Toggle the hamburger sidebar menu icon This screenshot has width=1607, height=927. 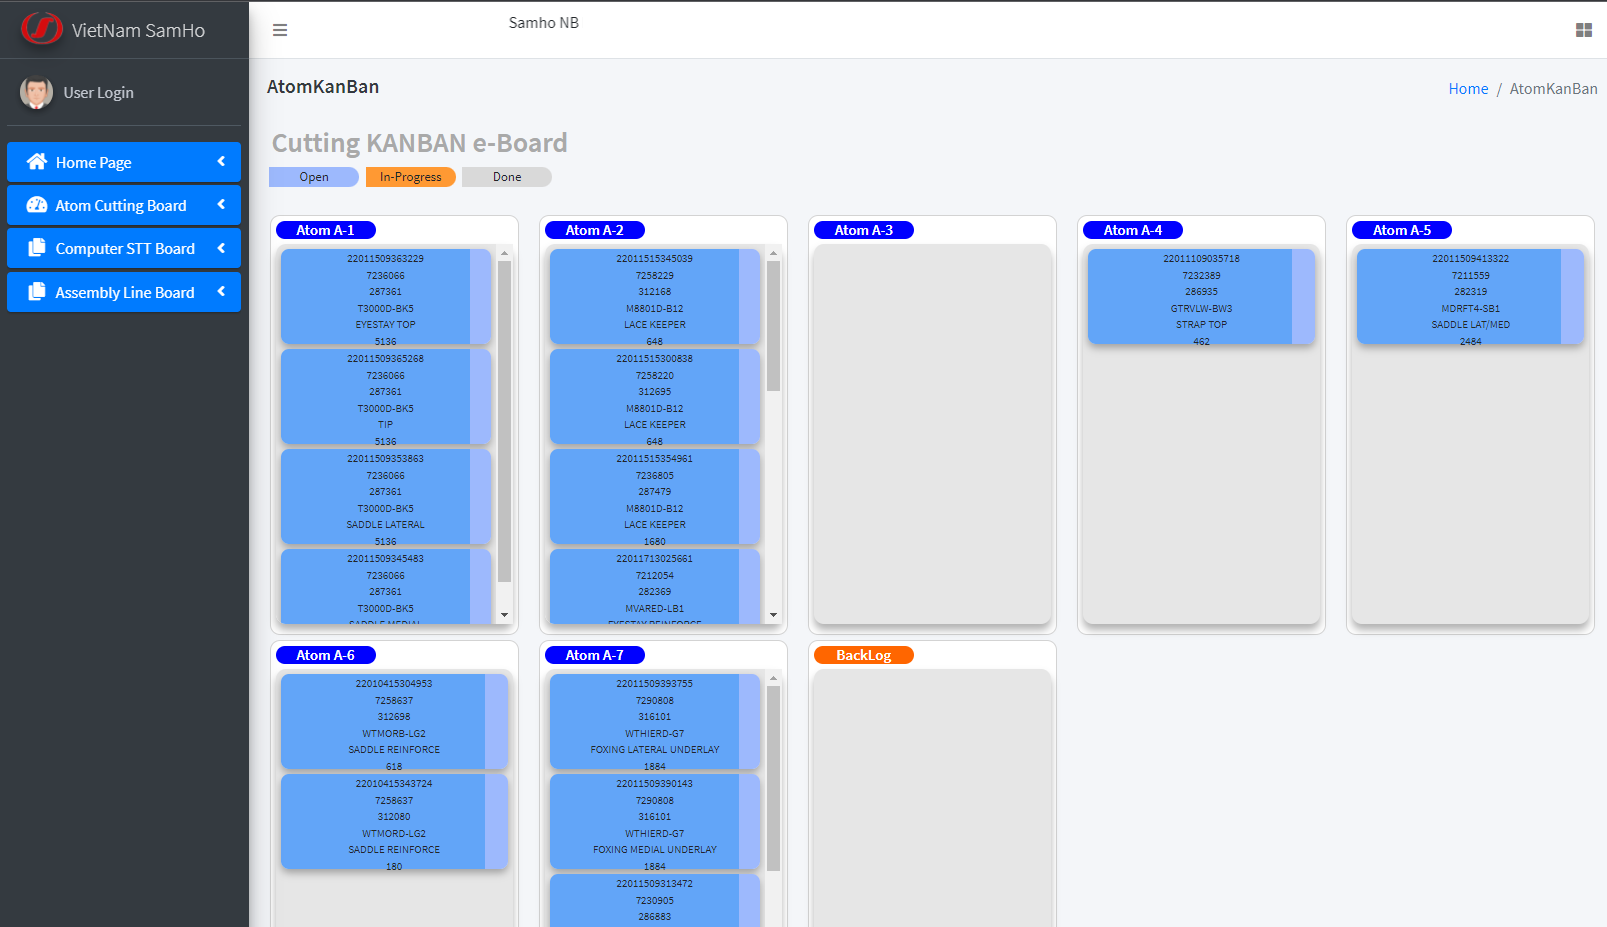pos(280,30)
